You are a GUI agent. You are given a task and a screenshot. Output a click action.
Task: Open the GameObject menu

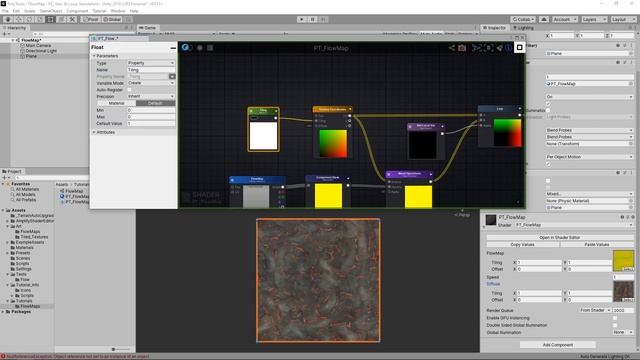click(x=51, y=11)
